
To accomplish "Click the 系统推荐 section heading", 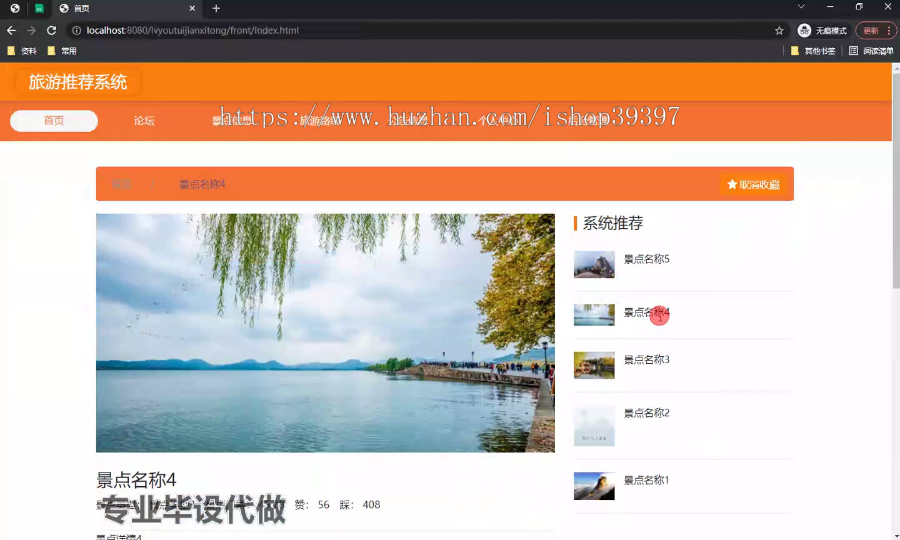I will point(612,223).
